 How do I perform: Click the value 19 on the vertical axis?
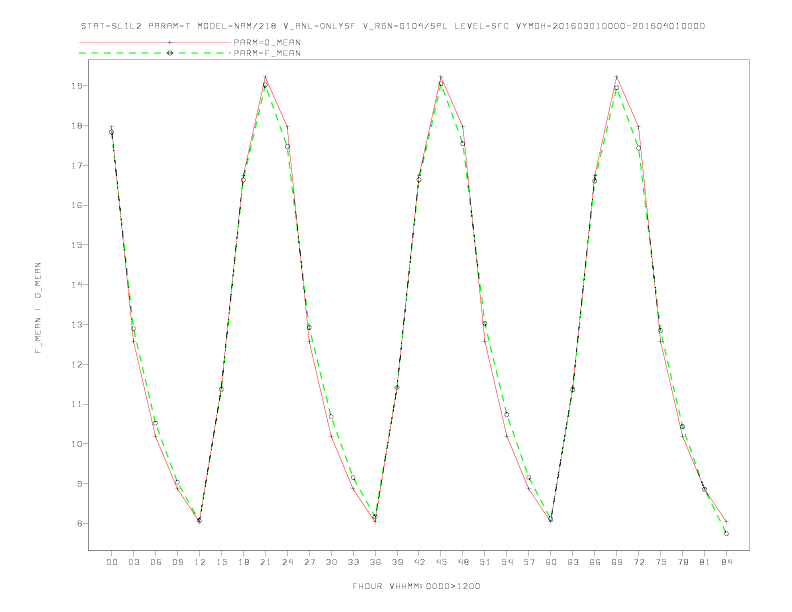(x=76, y=86)
